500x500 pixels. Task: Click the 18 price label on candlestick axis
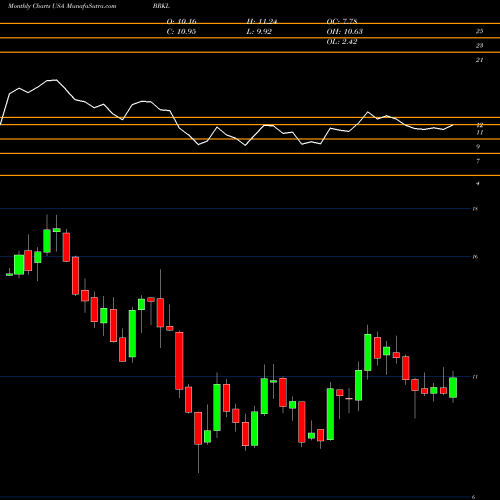[x=475, y=209]
